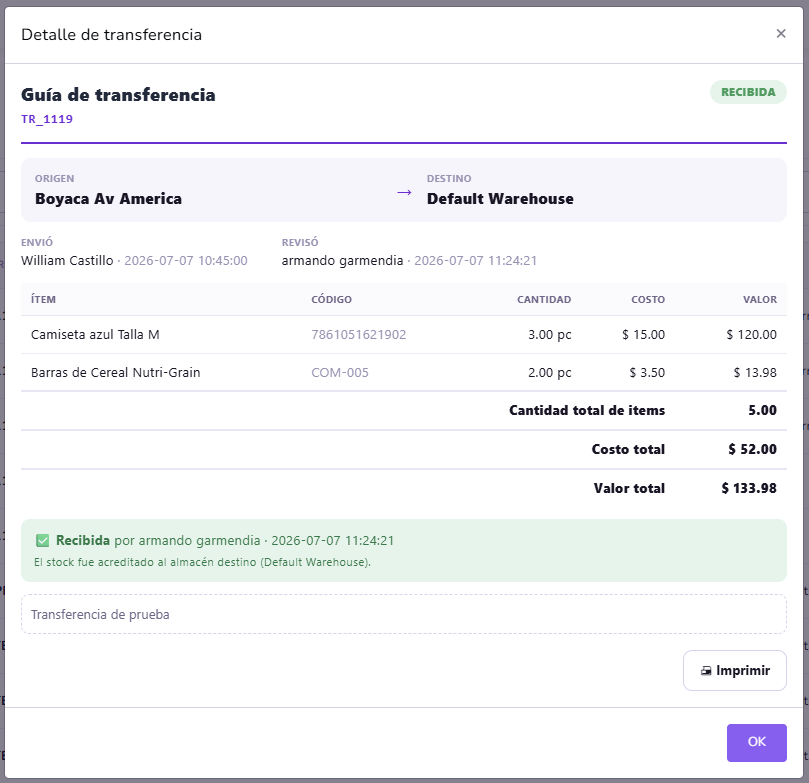Screen dimensions: 809x783
Task: Click the total quantity 5.00
Action: point(762,410)
